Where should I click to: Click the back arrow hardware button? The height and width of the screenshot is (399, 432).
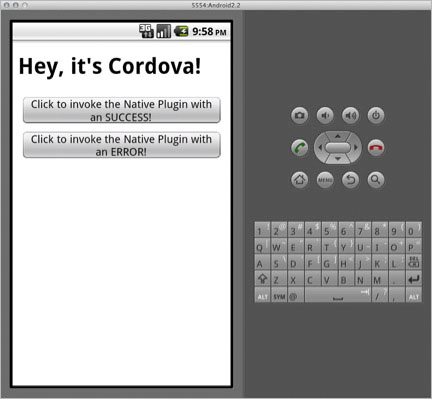click(351, 180)
